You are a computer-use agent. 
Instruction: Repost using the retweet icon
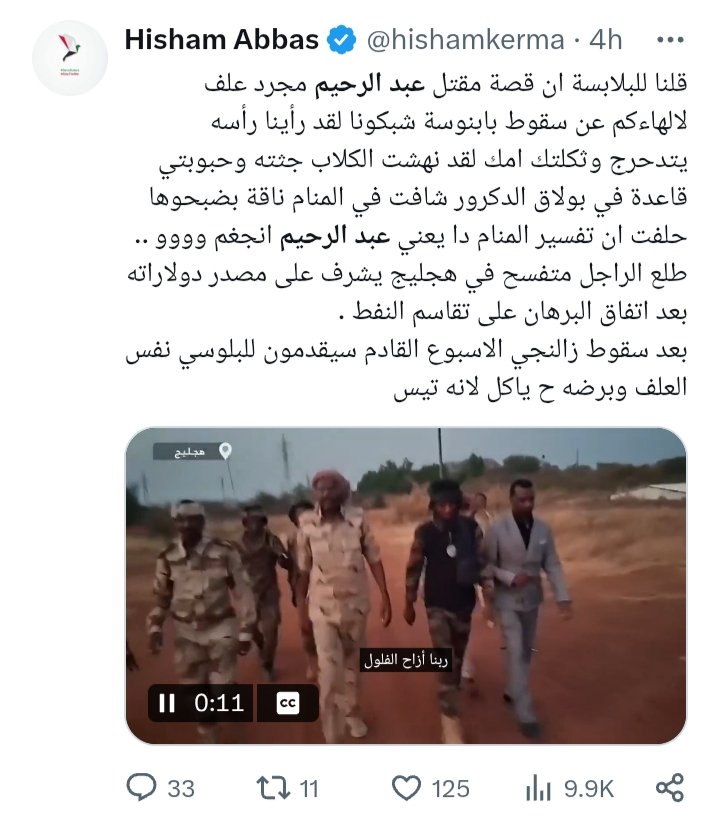tap(273, 788)
